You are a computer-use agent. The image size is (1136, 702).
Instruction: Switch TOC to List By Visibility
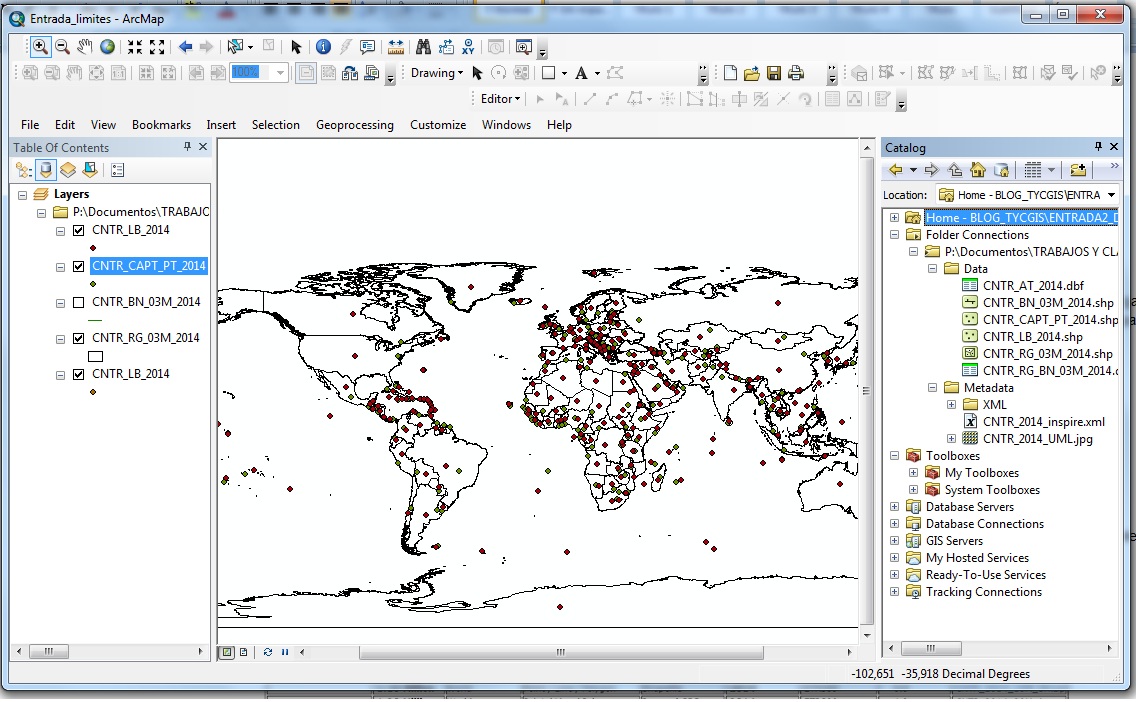(67, 170)
